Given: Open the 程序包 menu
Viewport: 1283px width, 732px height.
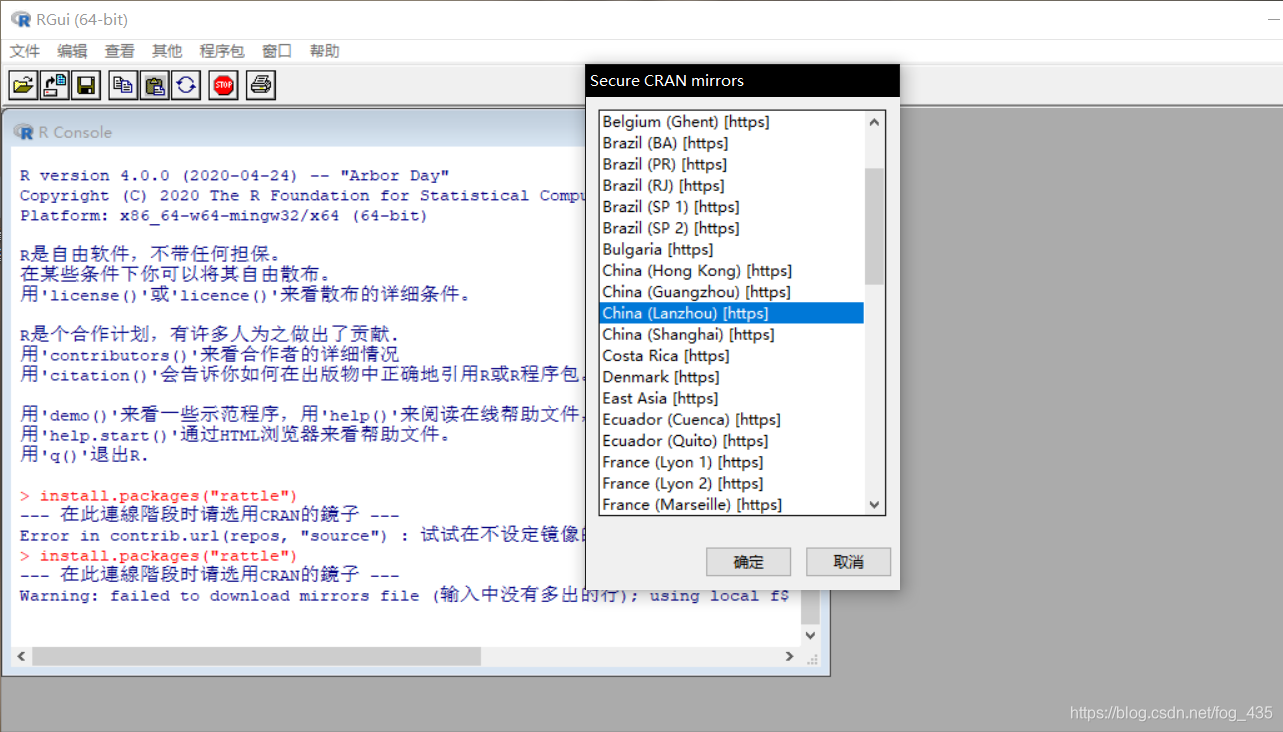Looking at the screenshot, I should click(222, 51).
